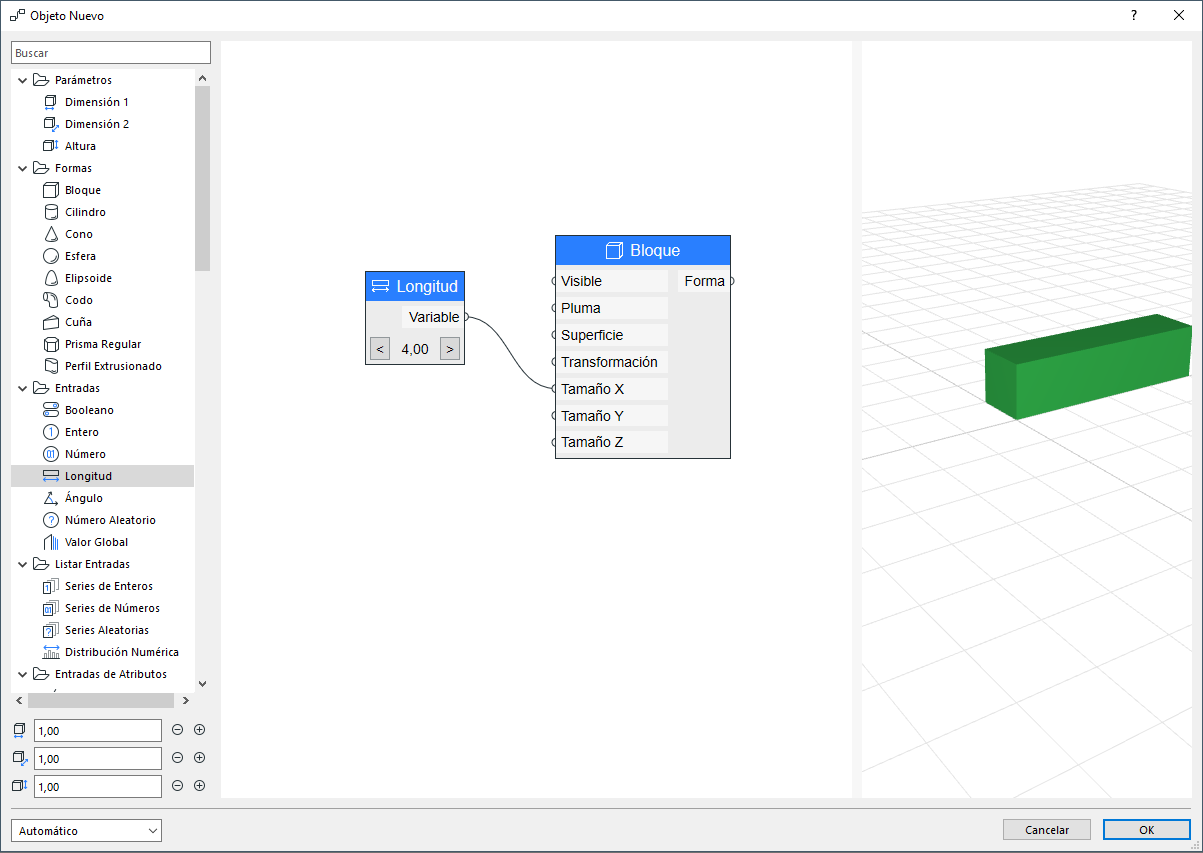The image size is (1203, 853).
Task: Pick the Perfil Extrusionado shape icon
Action: click(x=52, y=366)
